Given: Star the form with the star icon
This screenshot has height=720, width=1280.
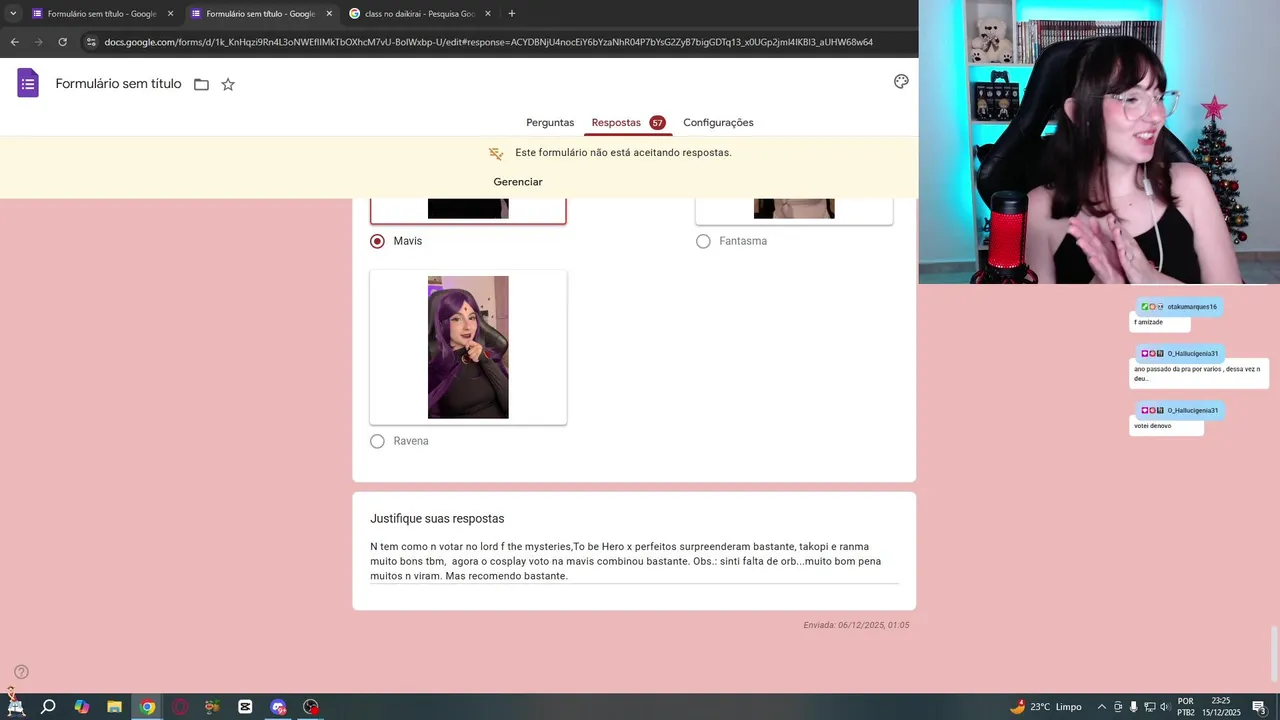Looking at the screenshot, I should tap(228, 84).
